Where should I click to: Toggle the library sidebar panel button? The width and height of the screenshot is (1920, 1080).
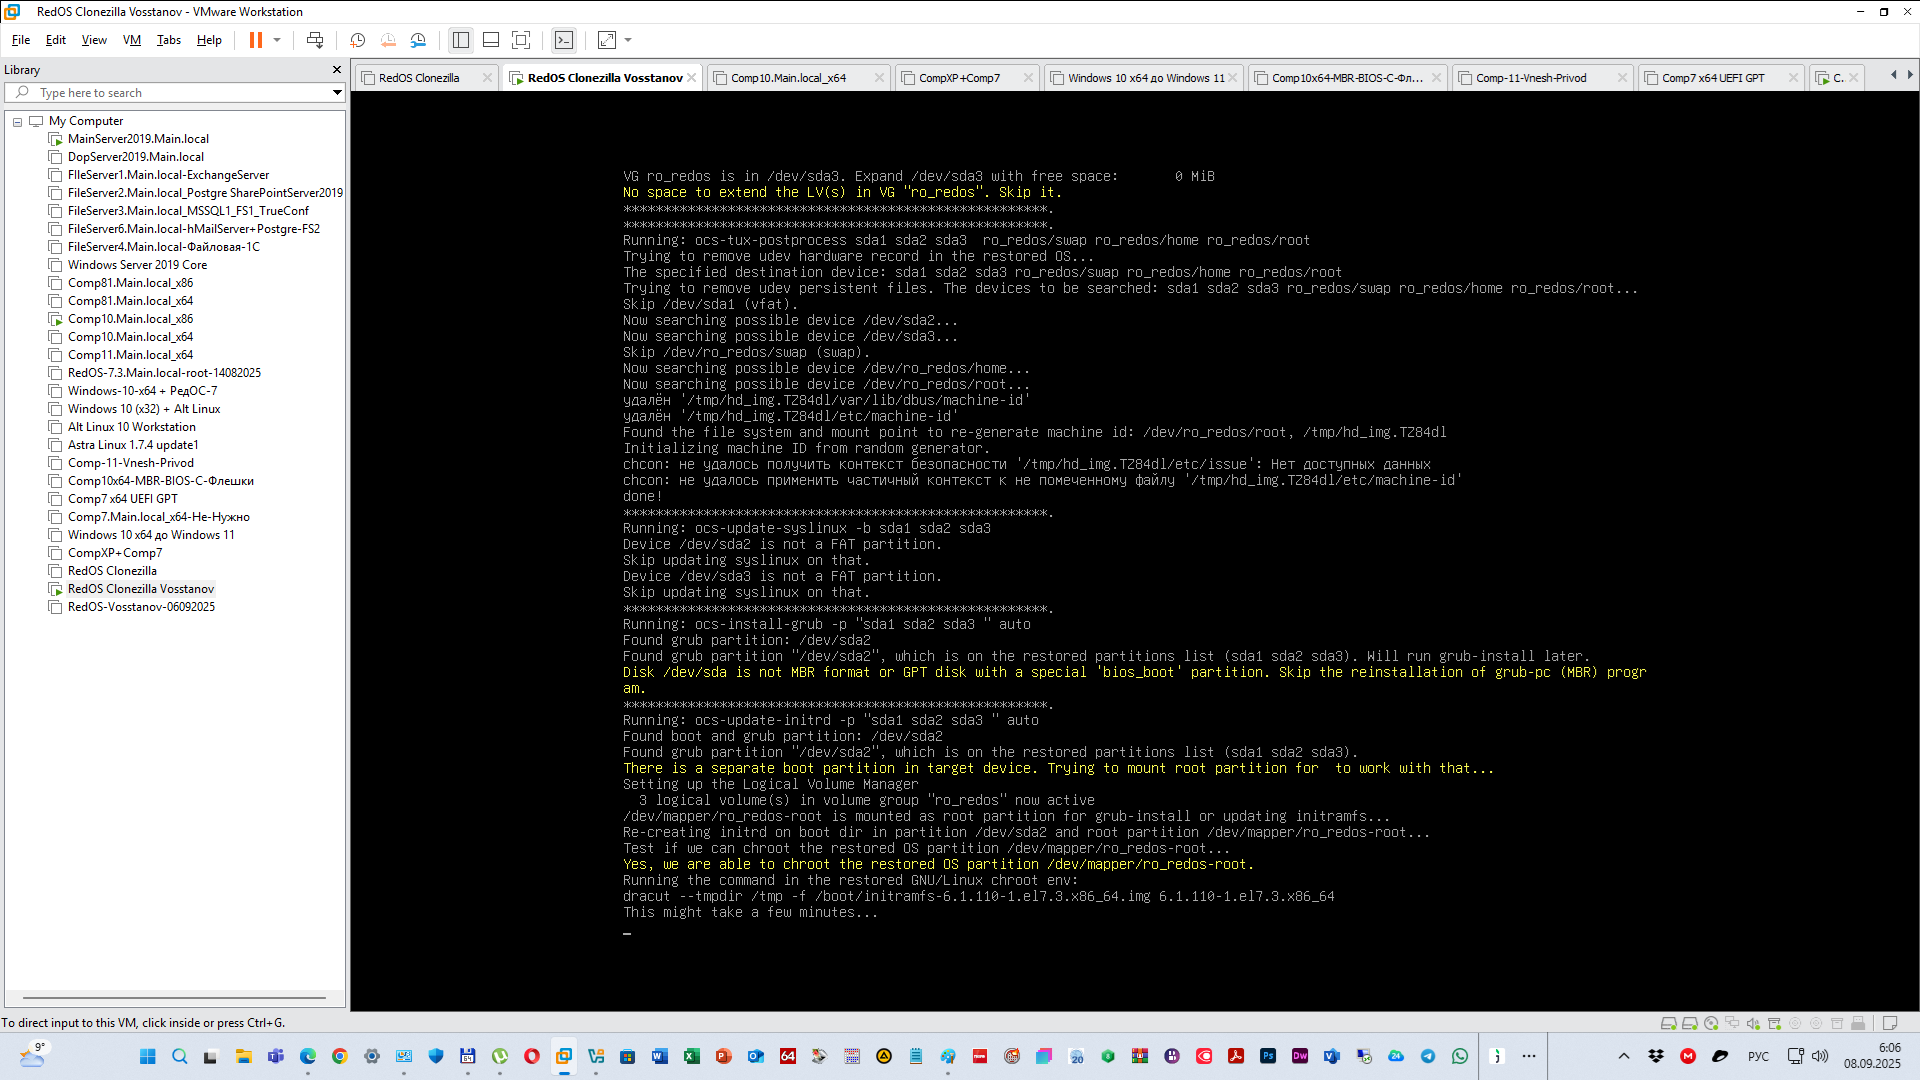click(461, 40)
